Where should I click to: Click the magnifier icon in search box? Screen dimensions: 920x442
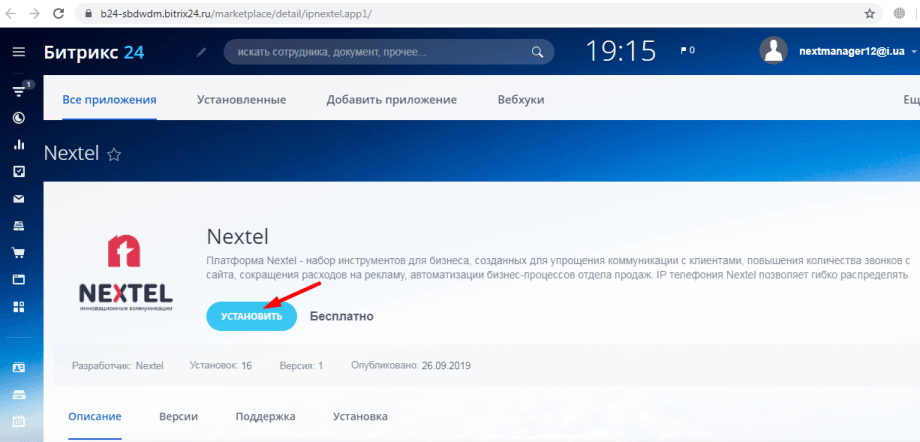538,51
